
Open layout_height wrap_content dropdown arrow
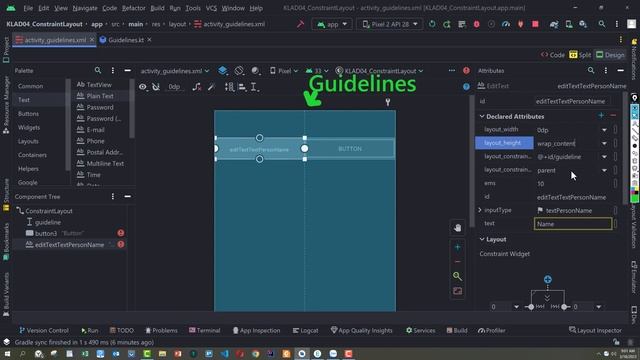tap(604, 144)
